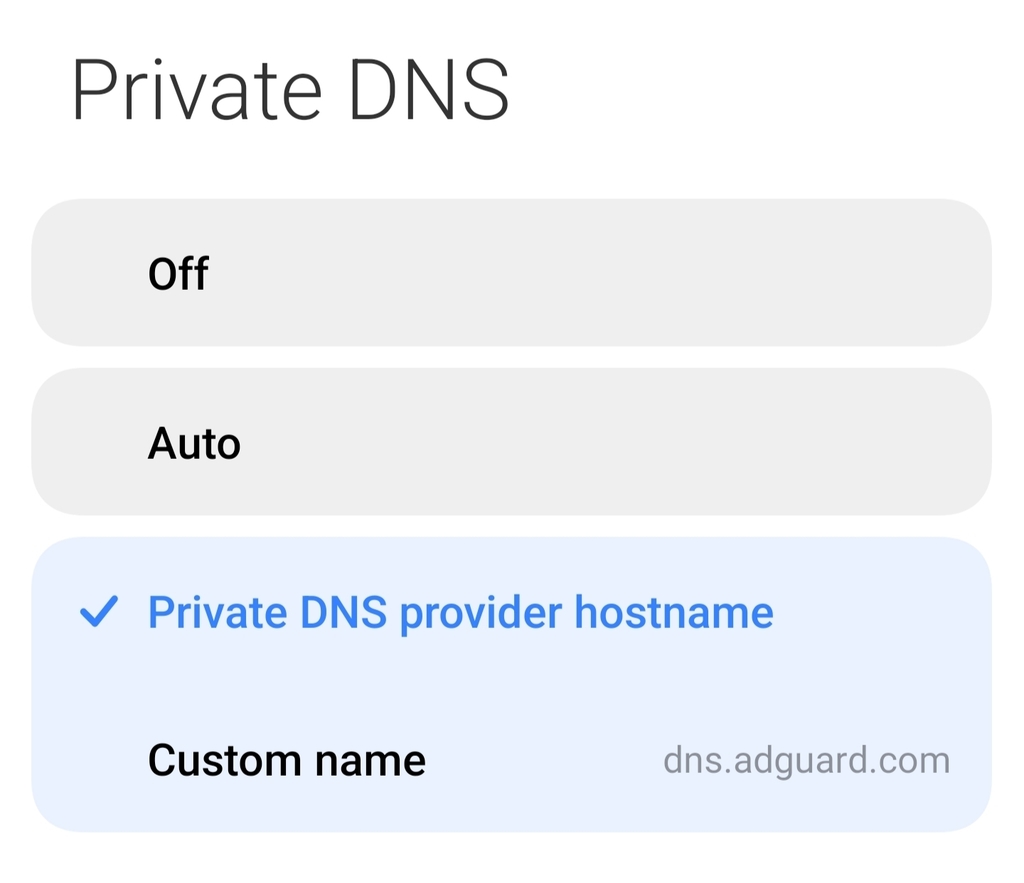Choose Auto private DNS mode
Viewport: 1024px width, 883px height.
(510, 443)
